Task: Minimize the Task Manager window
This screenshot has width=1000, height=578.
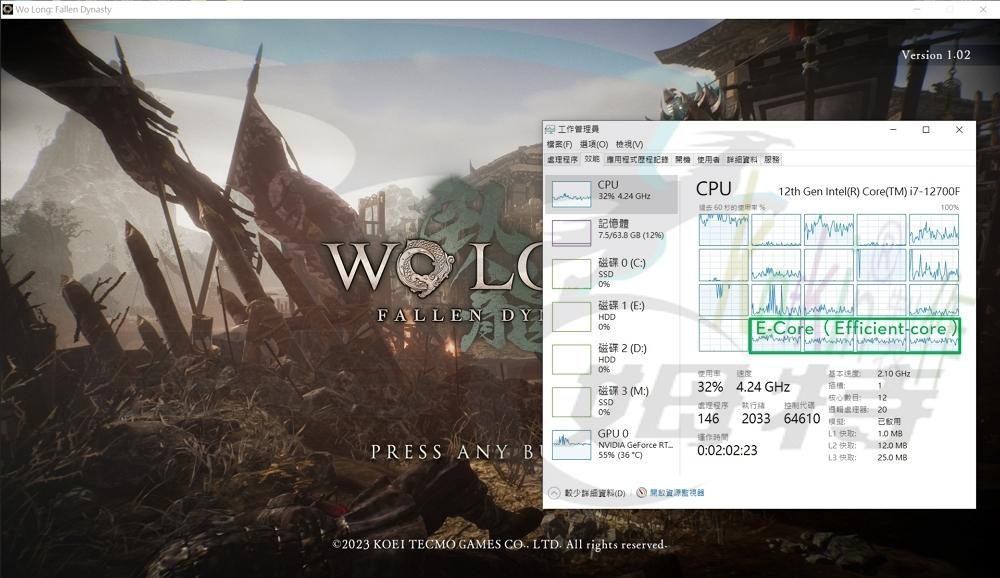Action: (893, 130)
